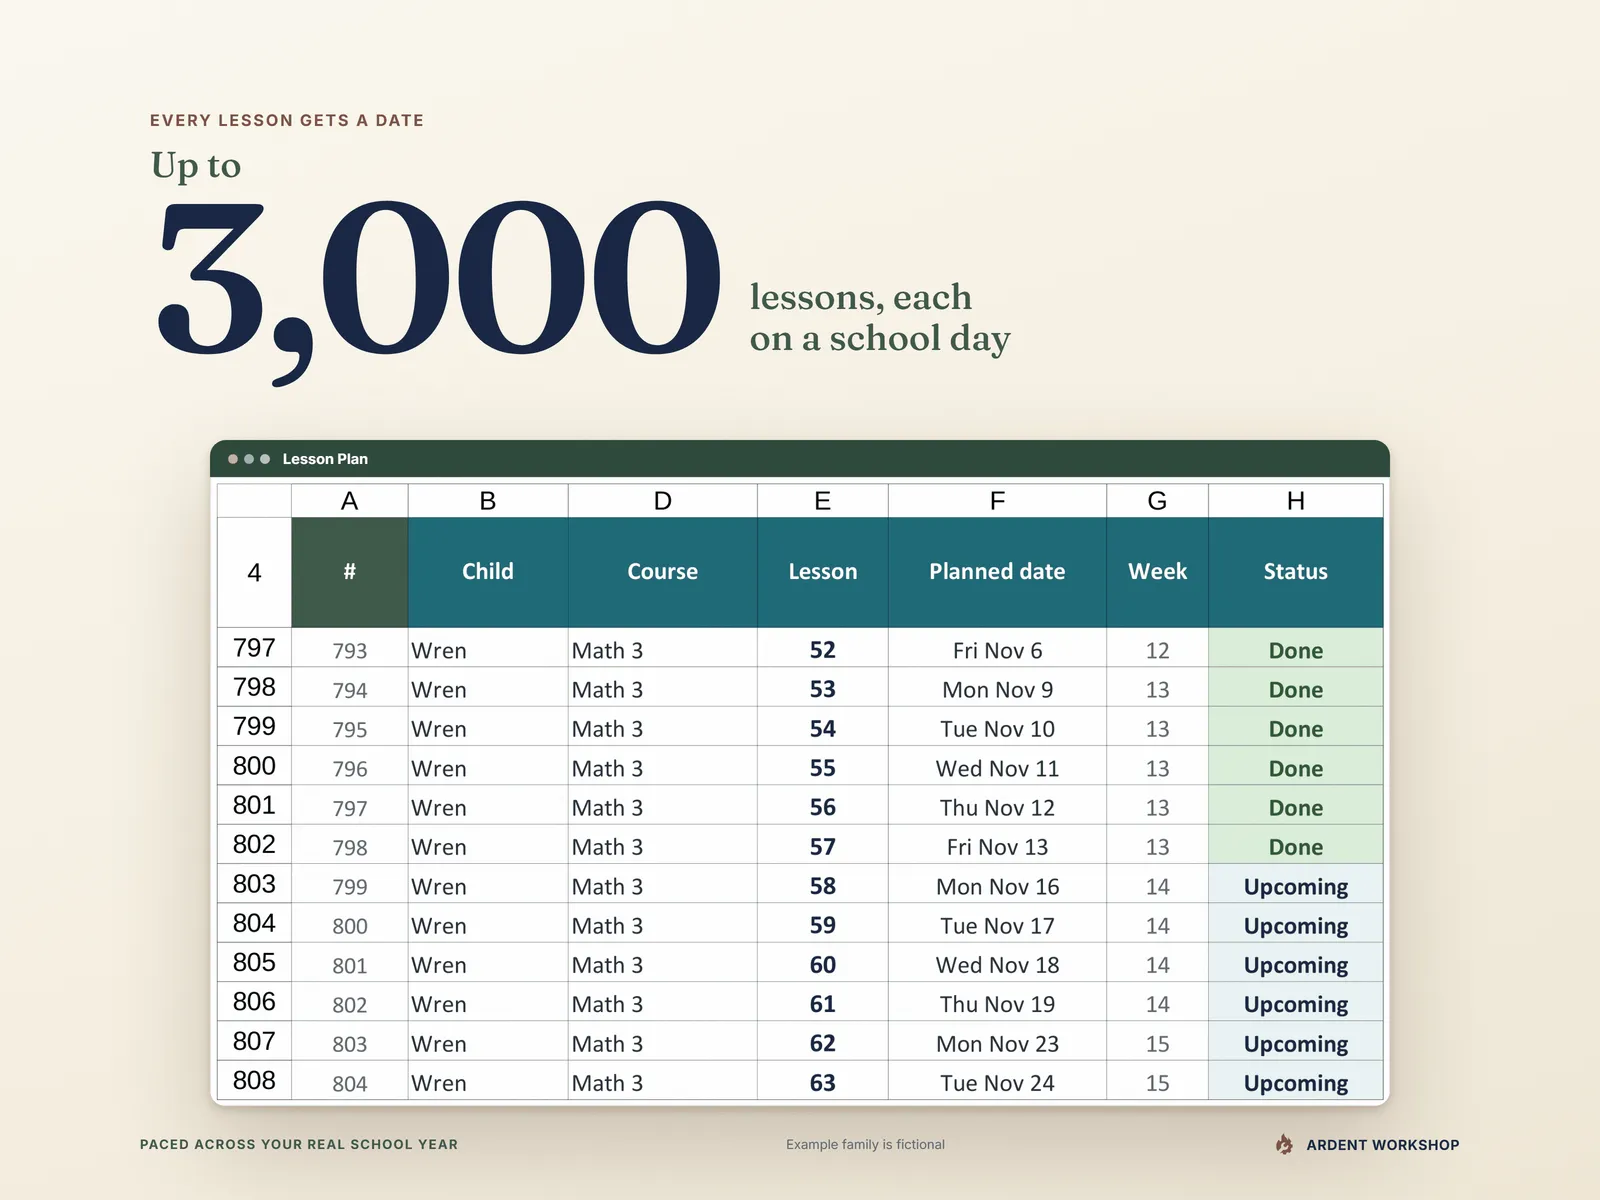This screenshot has width=1600, height=1200.
Task: Select row number 800
Action: 254,766
